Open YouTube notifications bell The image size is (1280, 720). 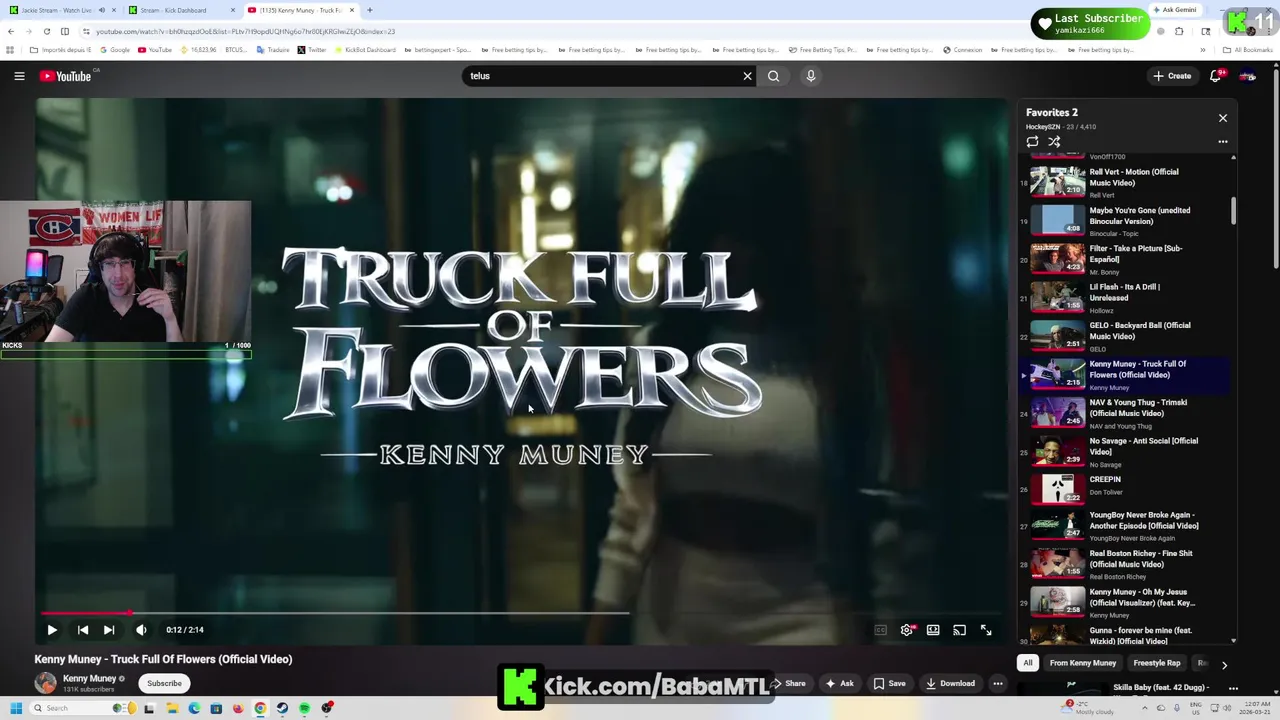pos(1216,76)
